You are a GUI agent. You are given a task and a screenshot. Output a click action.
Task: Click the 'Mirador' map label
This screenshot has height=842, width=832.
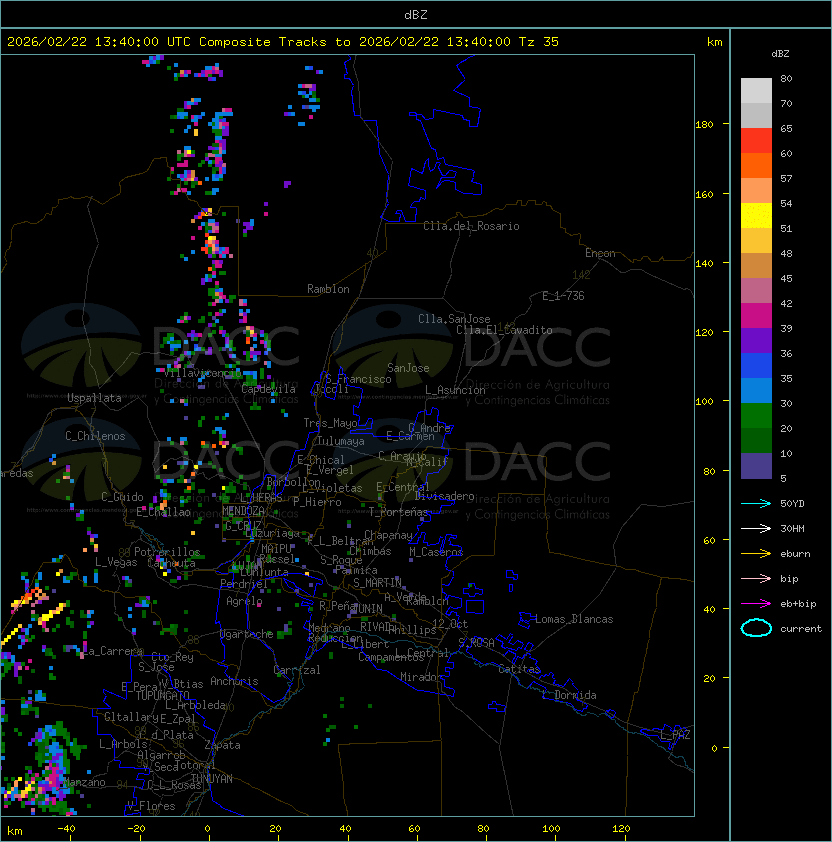(421, 677)
